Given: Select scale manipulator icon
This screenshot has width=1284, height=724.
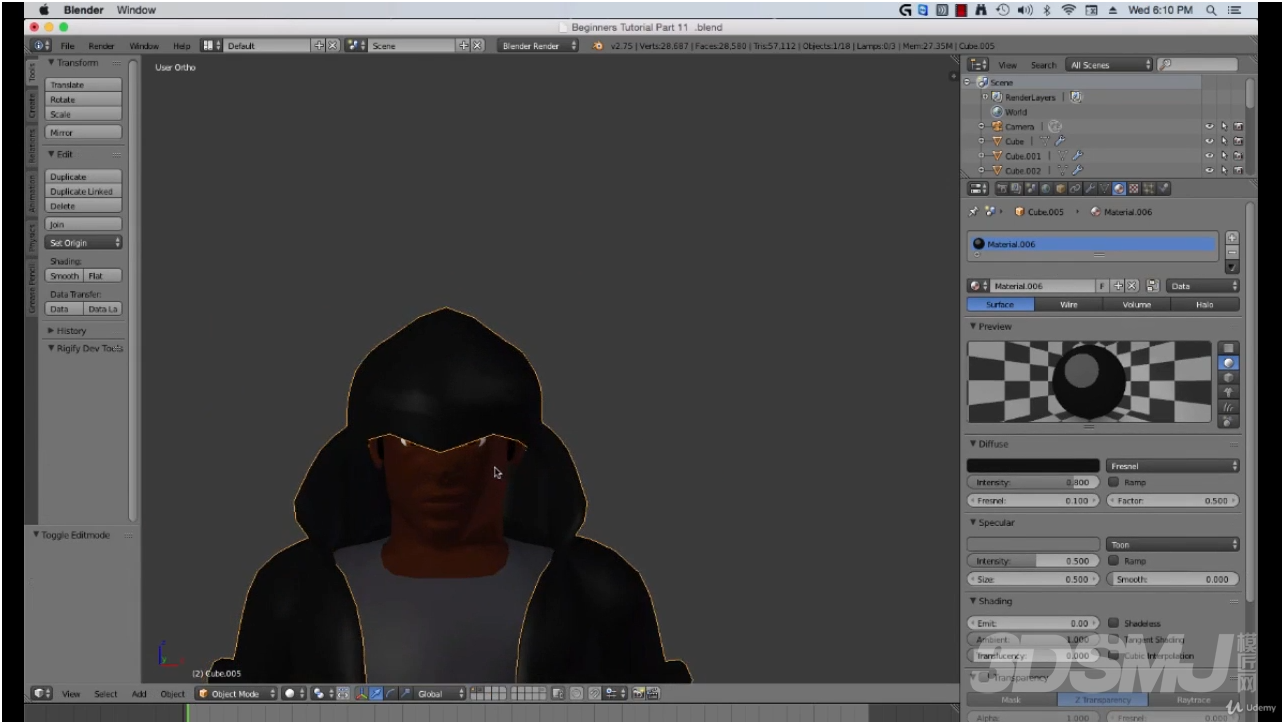Looking at the screenshot, I should click(406, 693).
